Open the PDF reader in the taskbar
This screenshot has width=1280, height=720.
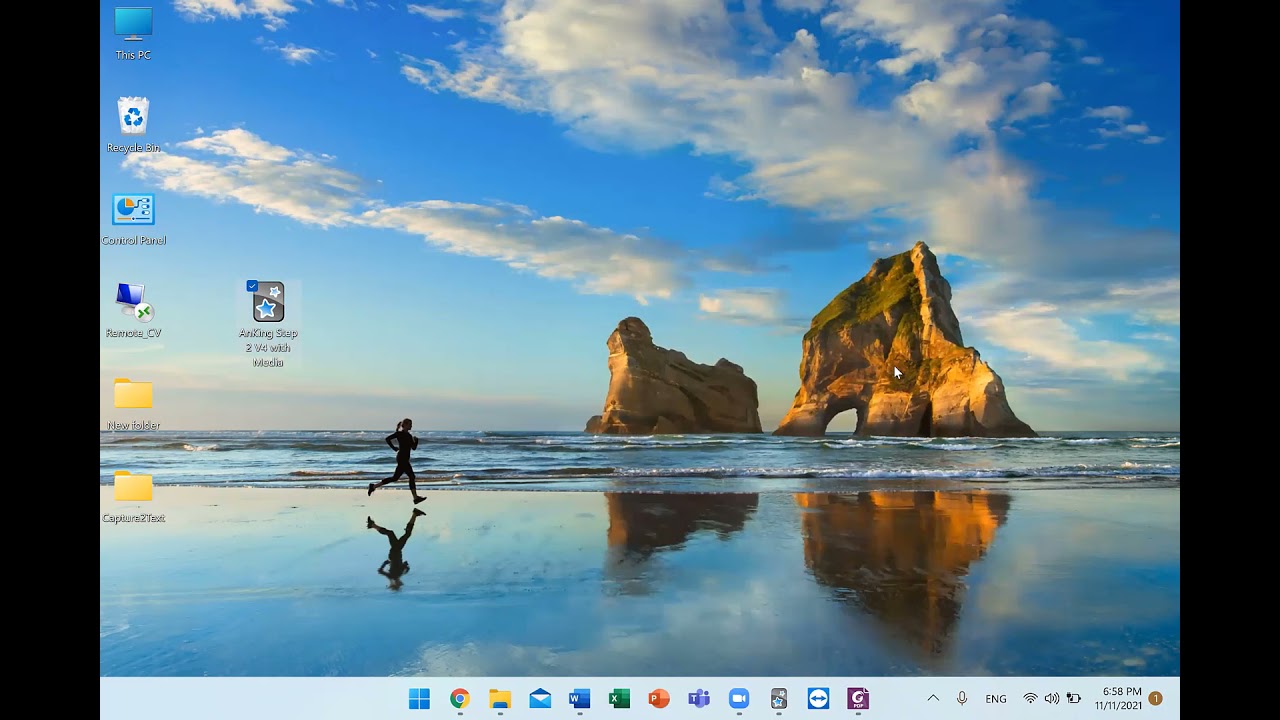858,699
